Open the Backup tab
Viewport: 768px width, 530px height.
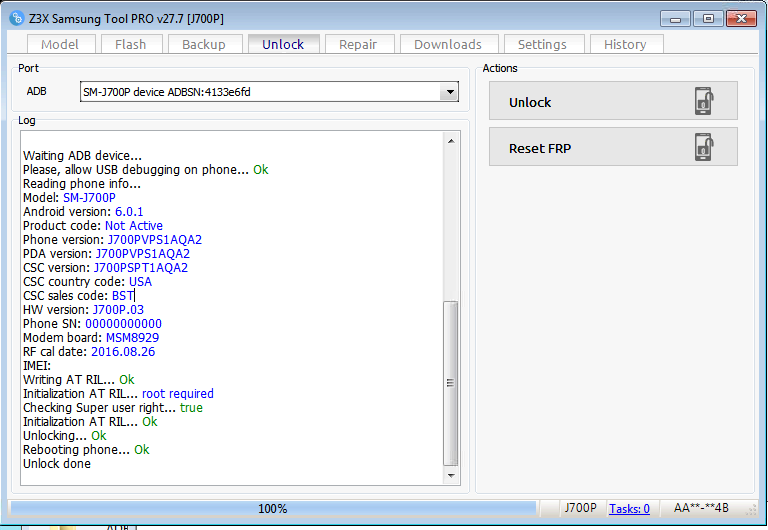[204, 44]
